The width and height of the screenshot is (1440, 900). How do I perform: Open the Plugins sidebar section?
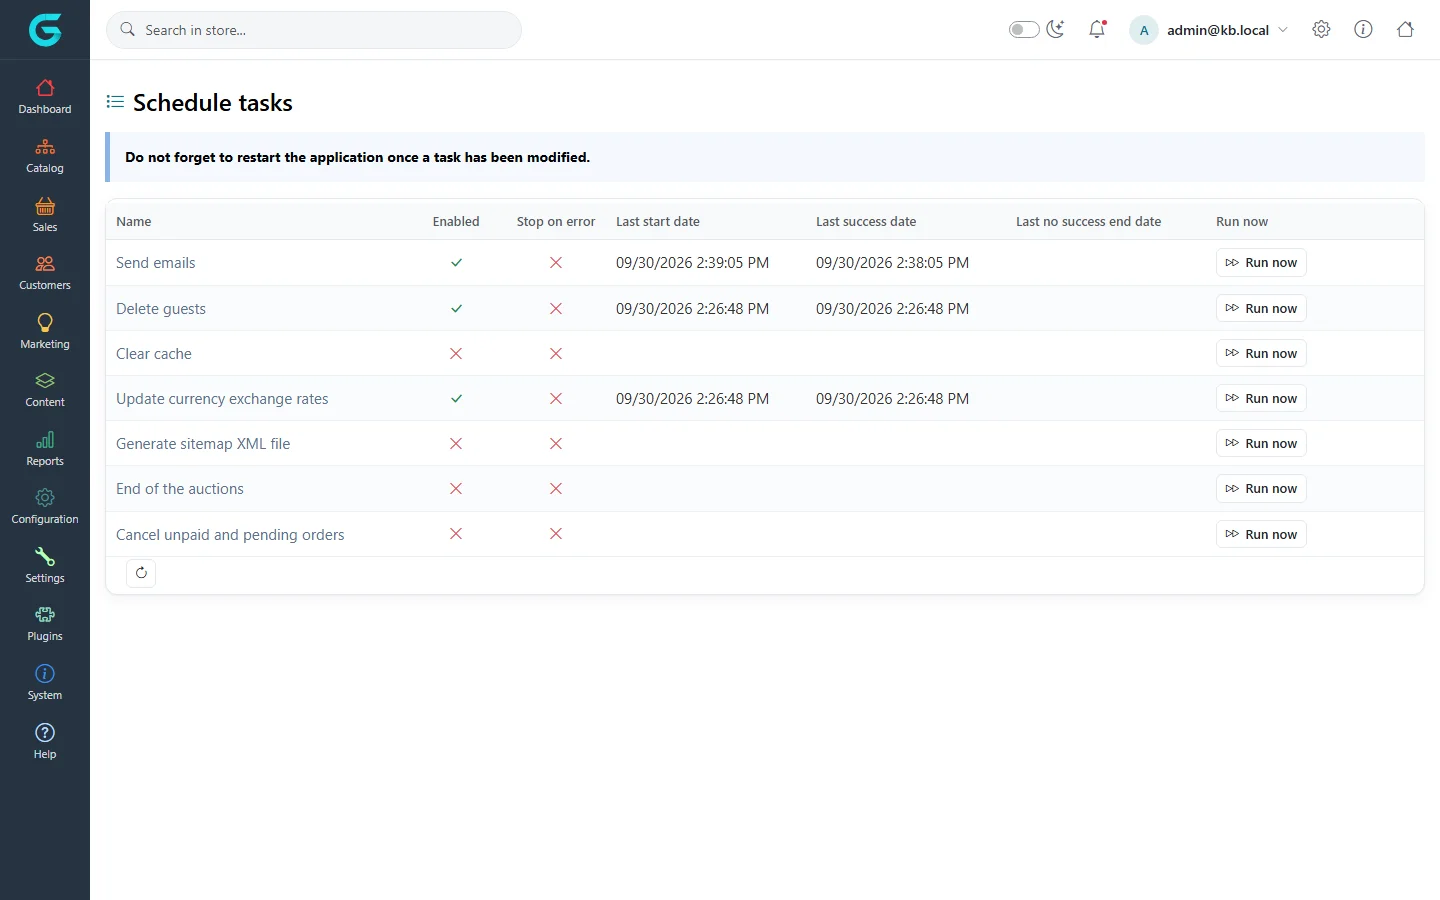tap(45, 624)
